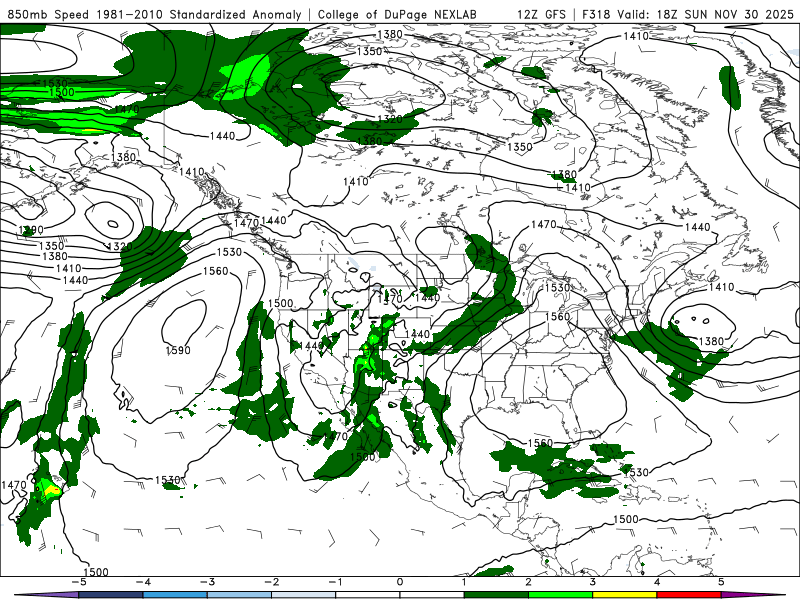Select the dark green colorbar segment between 1 and 2
800x600 pixels.
coord(496,595)
